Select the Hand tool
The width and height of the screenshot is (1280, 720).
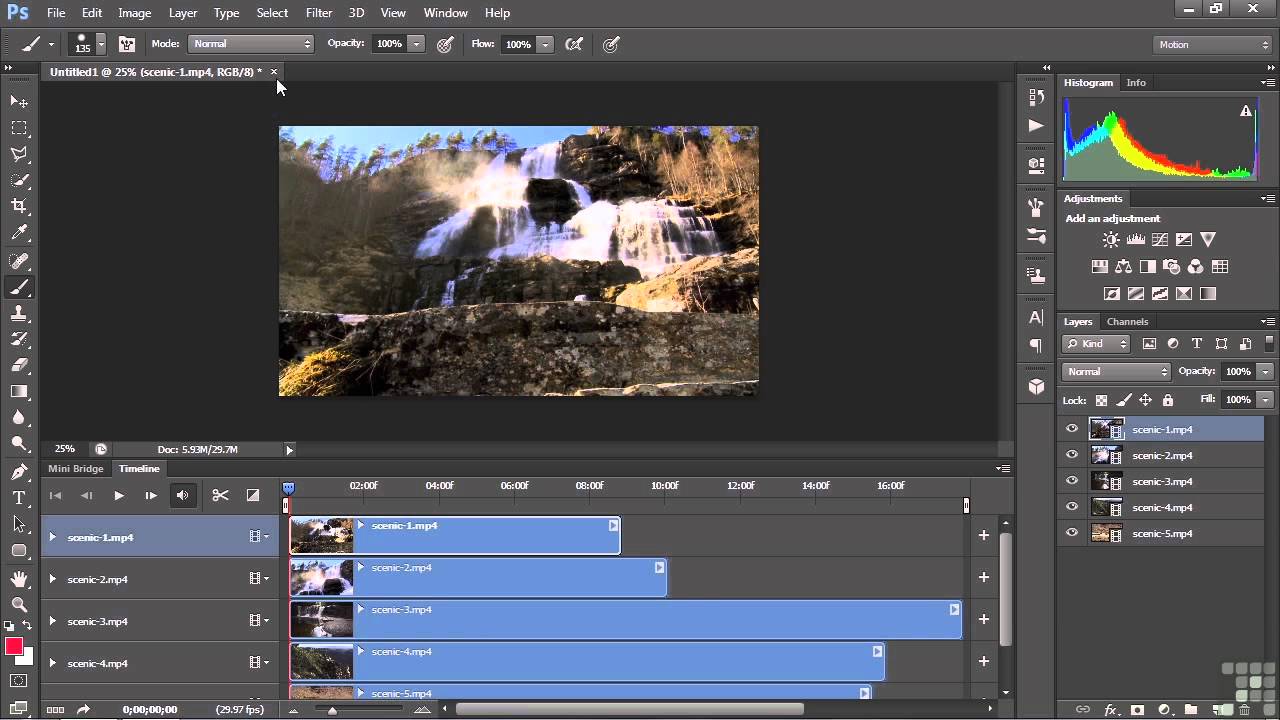(x=19, y=578)
